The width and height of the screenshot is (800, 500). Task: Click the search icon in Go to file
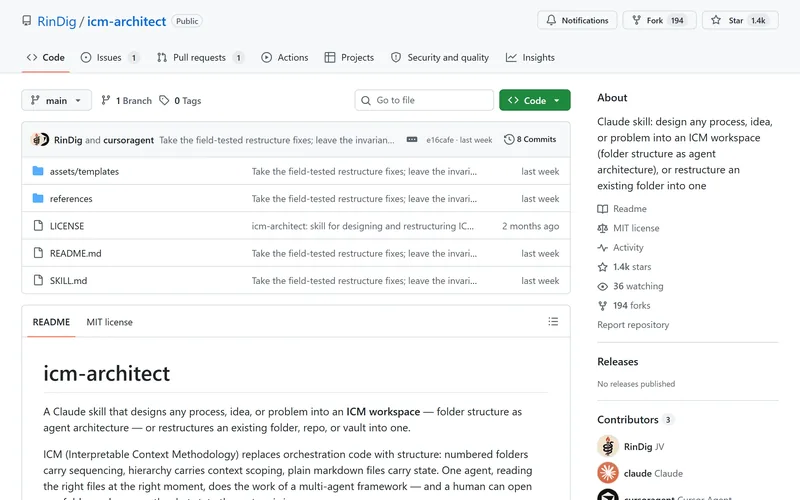pyautogui.click(x=366, y=101)
